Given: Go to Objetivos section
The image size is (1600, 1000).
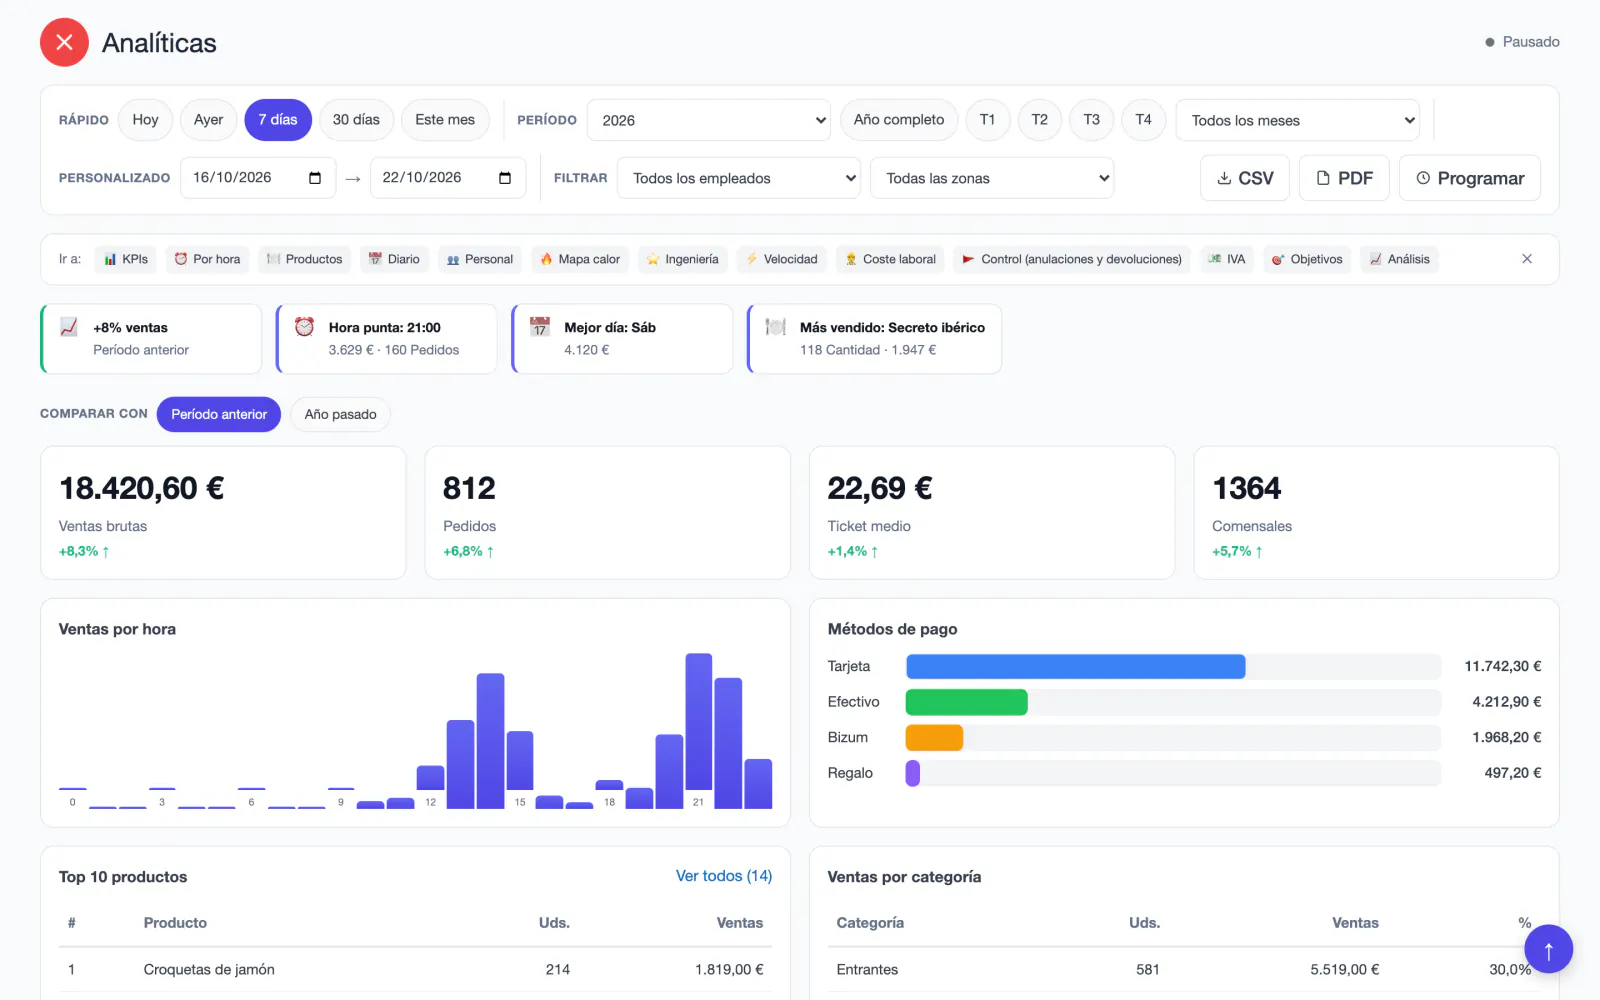Looking at the screenshot, I should pyautogui.click(x=1307, y=259).
